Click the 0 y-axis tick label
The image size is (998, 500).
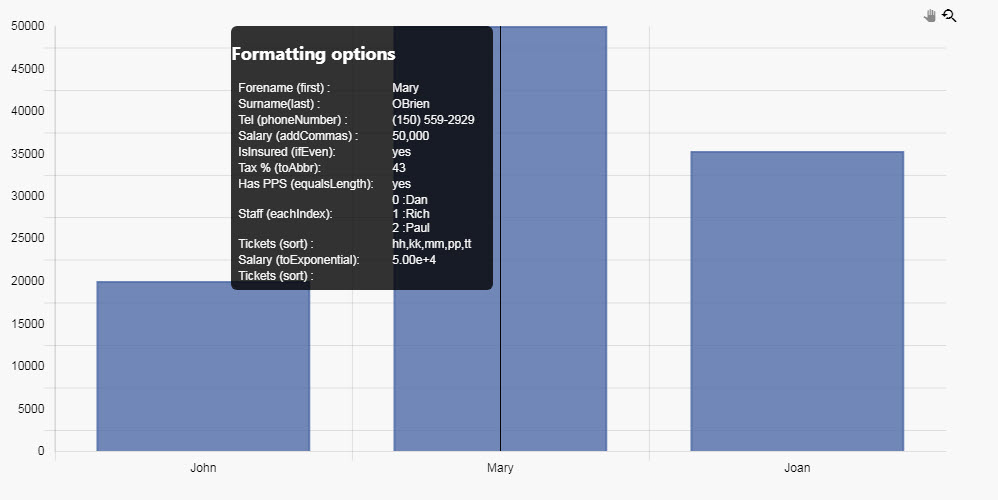41,451
